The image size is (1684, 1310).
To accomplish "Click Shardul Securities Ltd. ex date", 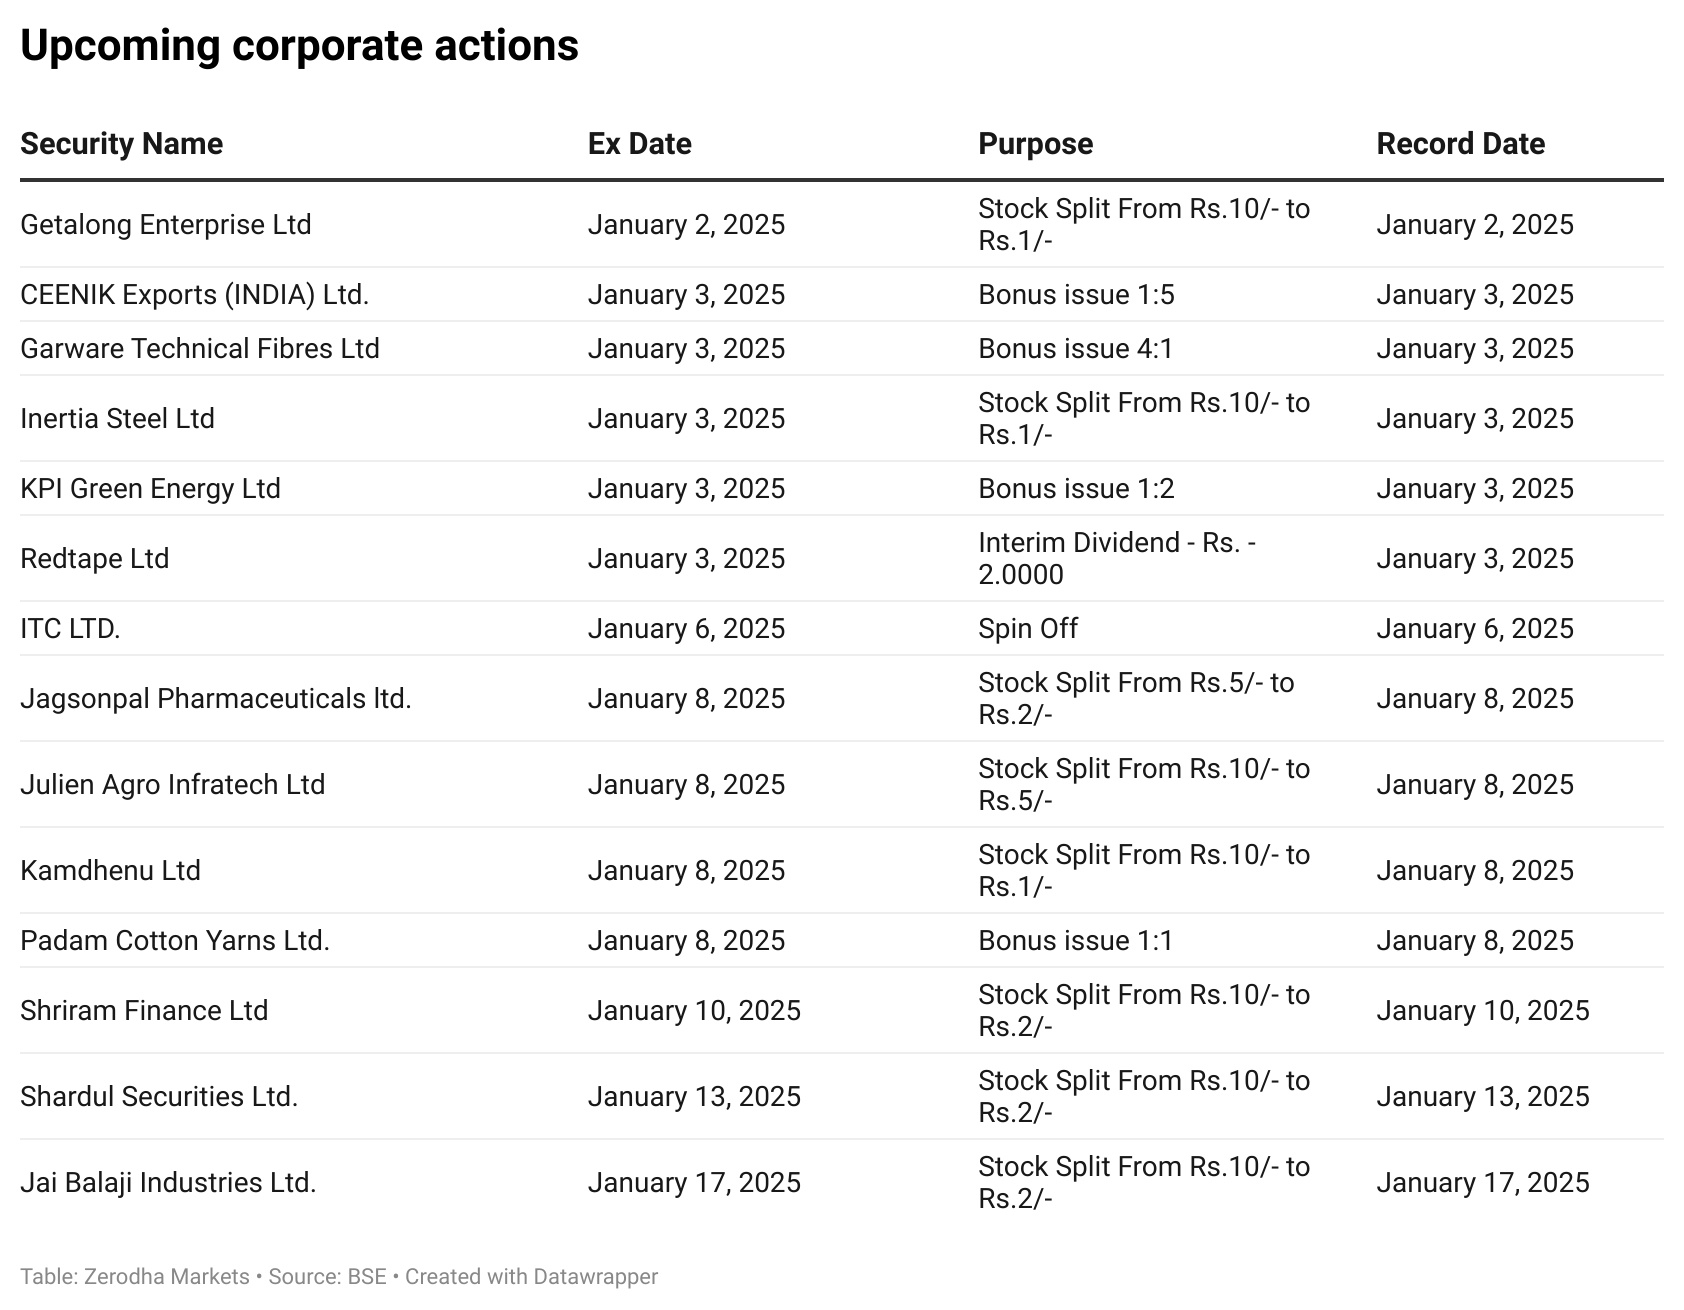I will point(694,1097).
